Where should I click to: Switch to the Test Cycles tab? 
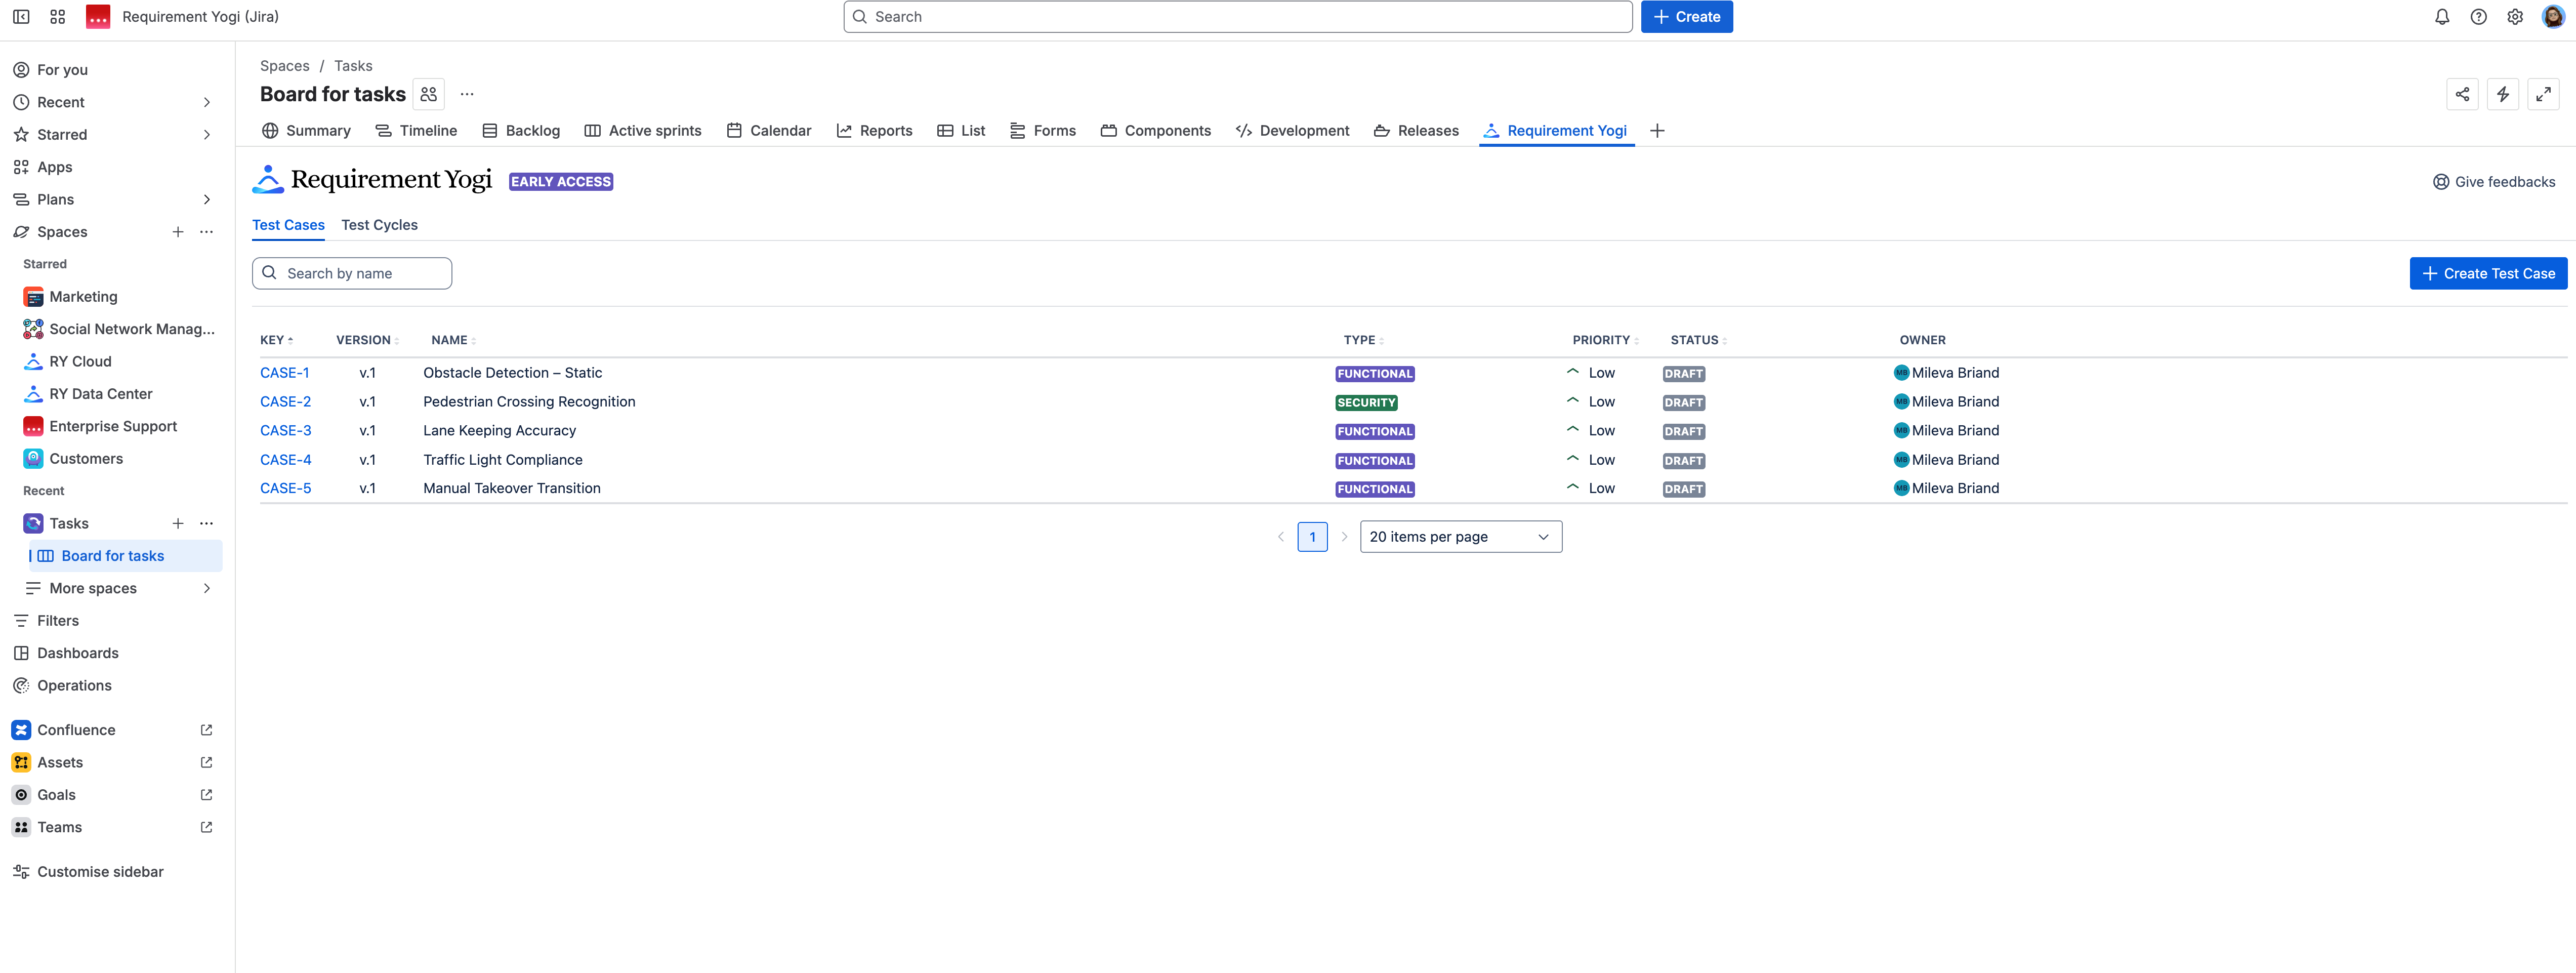379,225
